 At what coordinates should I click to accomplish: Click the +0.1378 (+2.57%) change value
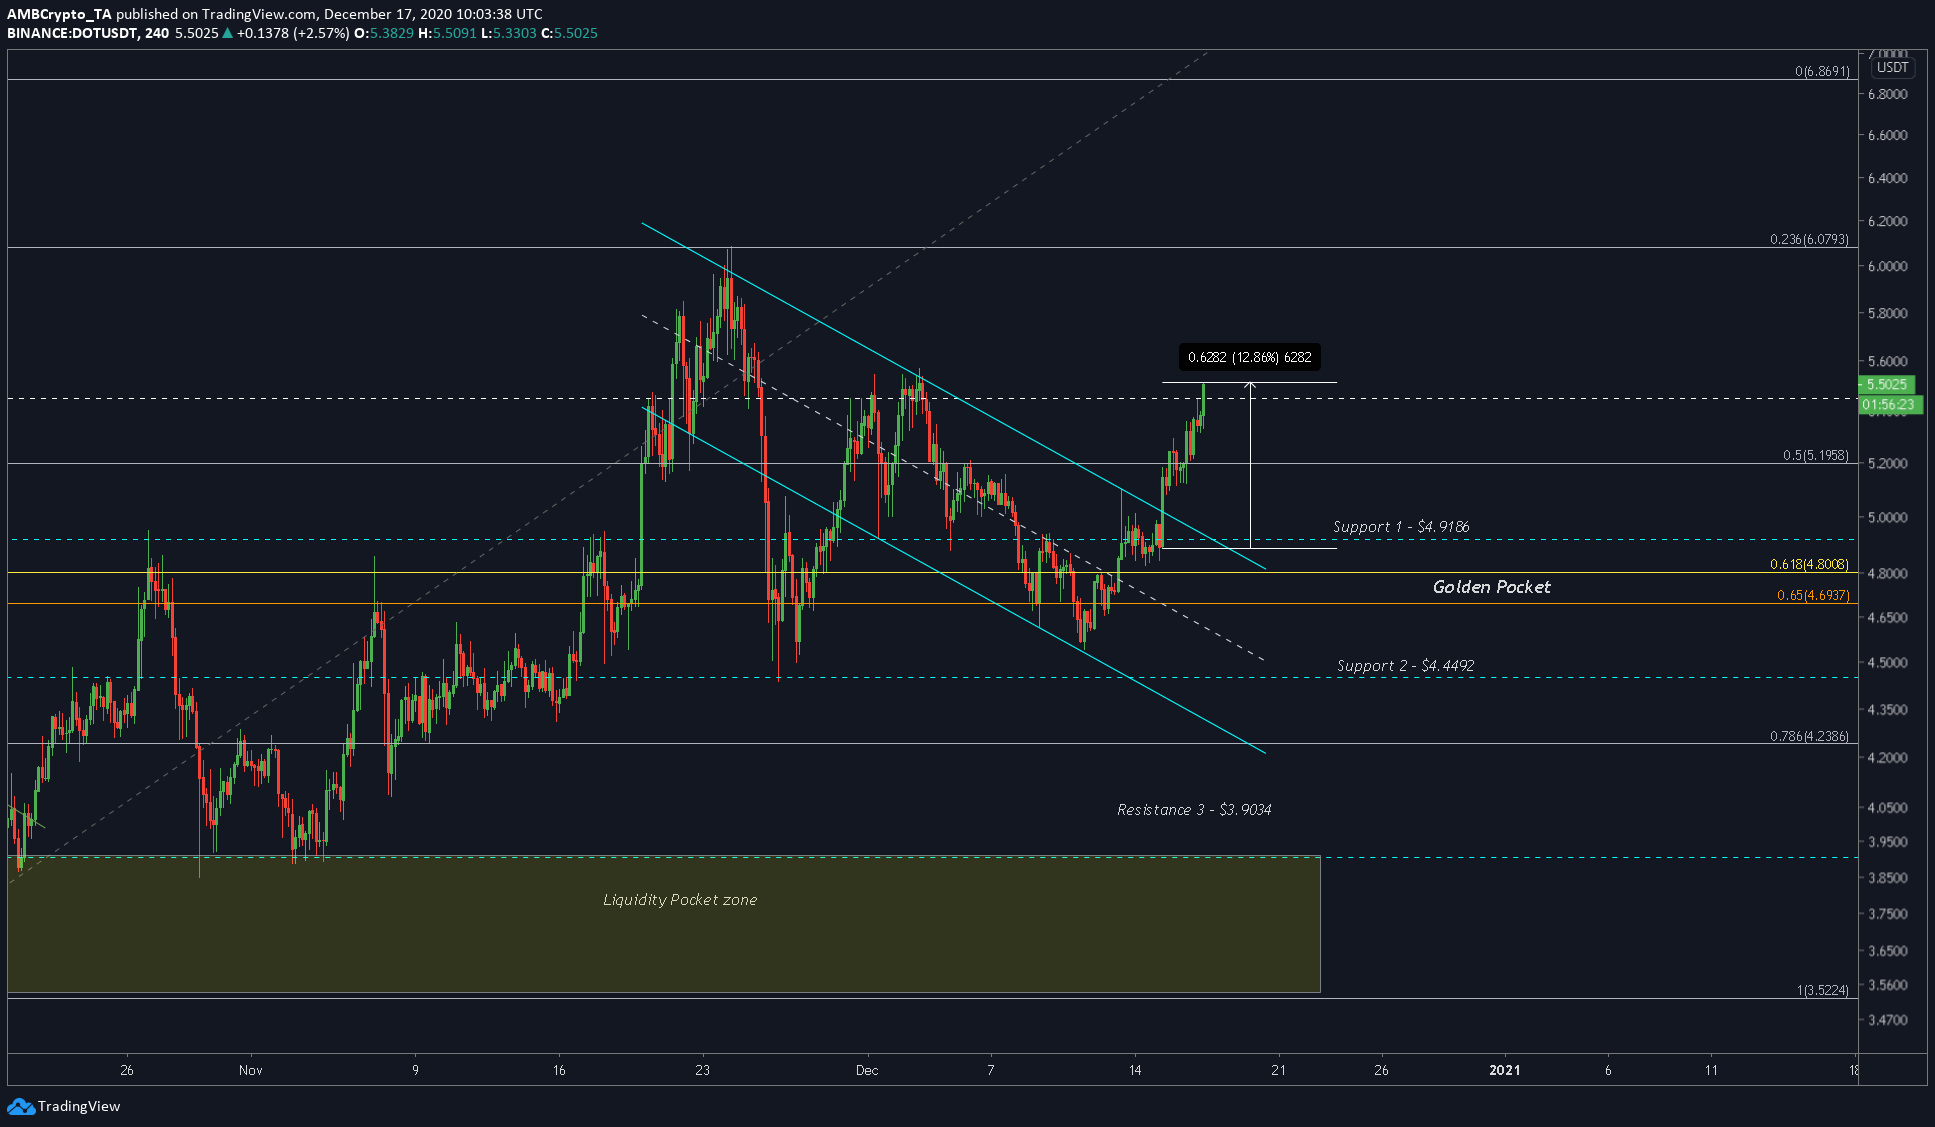(x=293, y=33)
